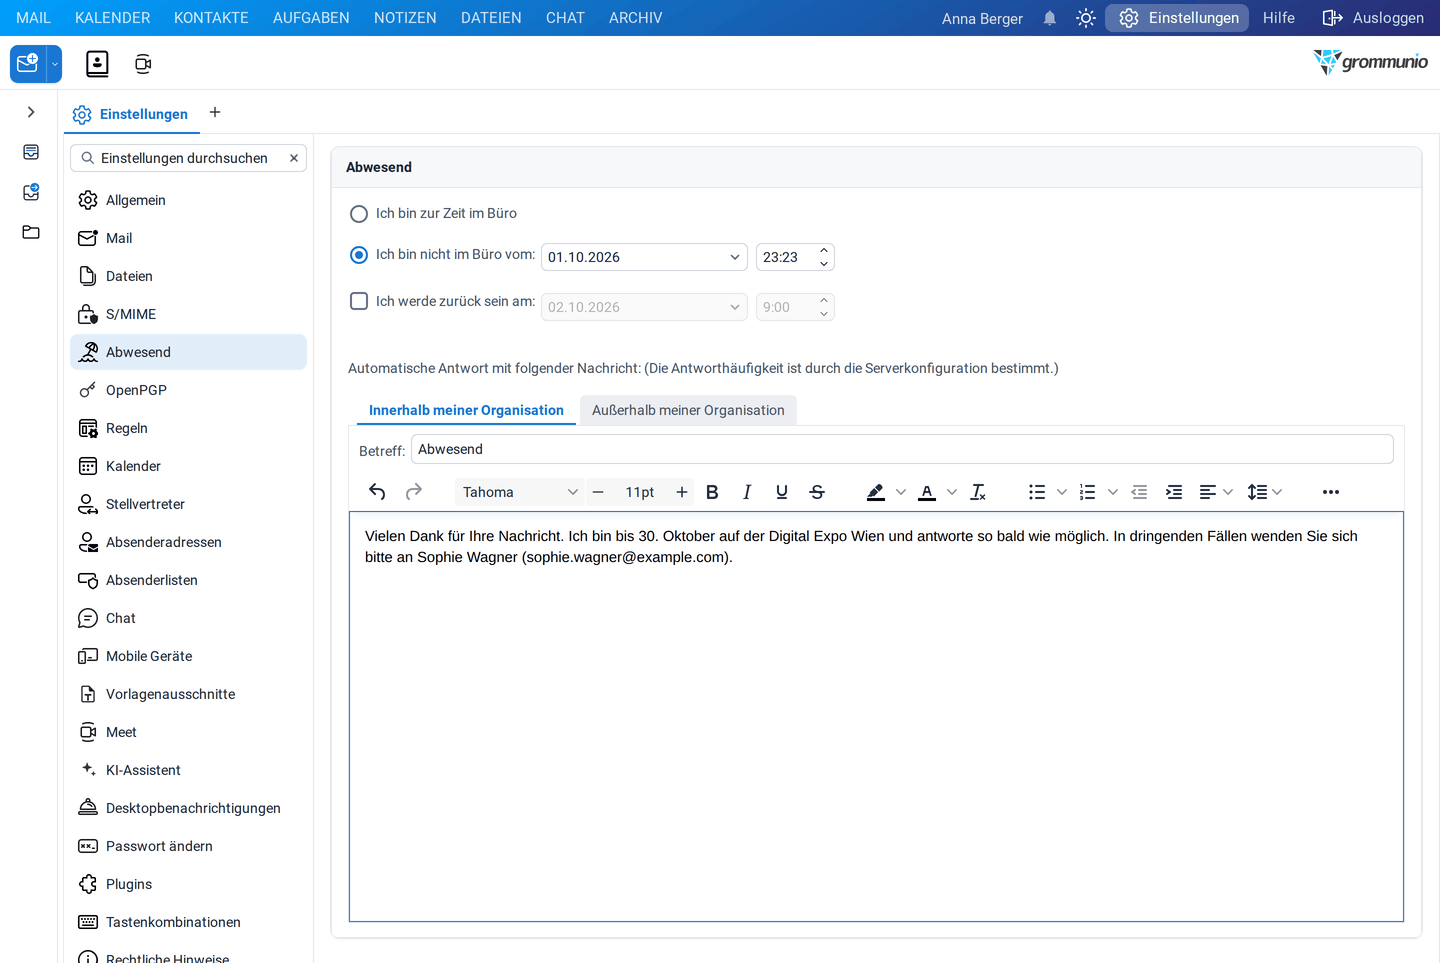Open the font color picker arrow
The image size is (1440, 963).
[x=952, y=492]
